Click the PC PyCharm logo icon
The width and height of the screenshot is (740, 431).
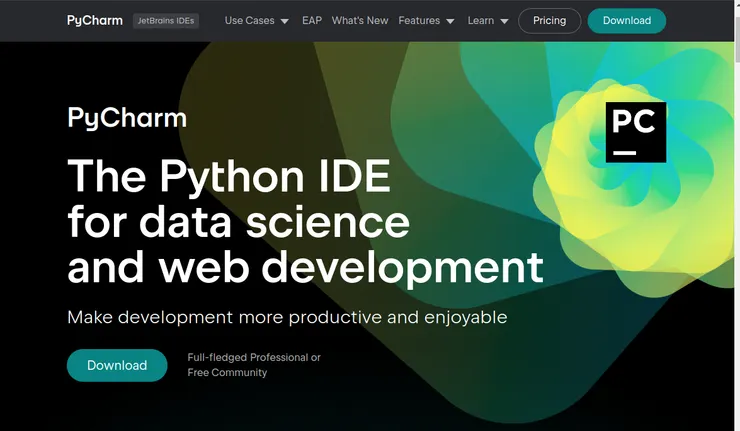click(636, 132)
